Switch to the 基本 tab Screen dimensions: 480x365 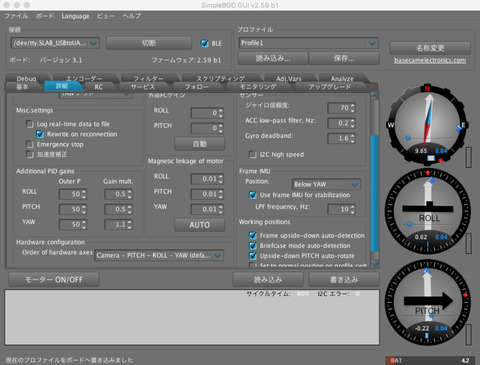[x=23, y=87]
